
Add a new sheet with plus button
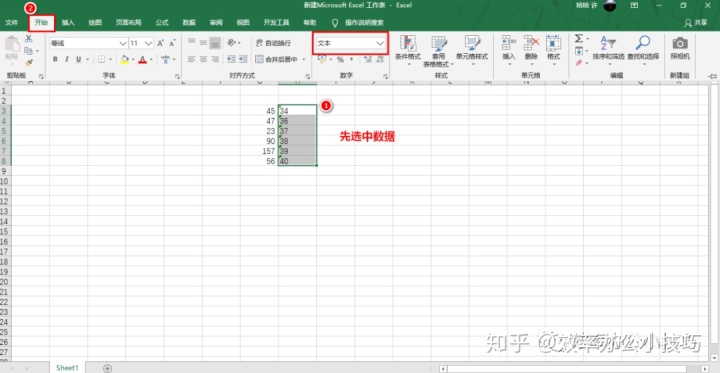107,368
